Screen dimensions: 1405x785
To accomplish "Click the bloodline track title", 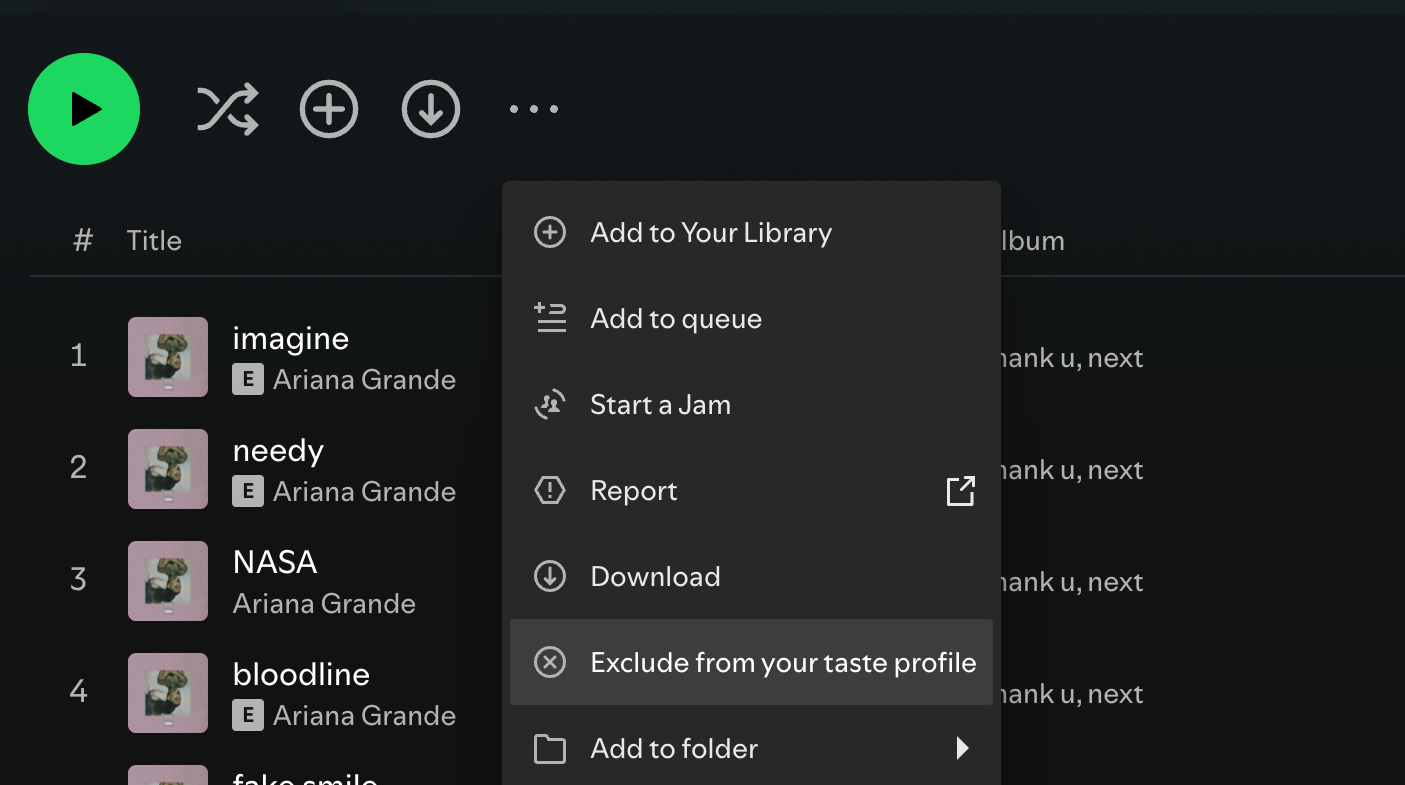I will pos(301,675).
